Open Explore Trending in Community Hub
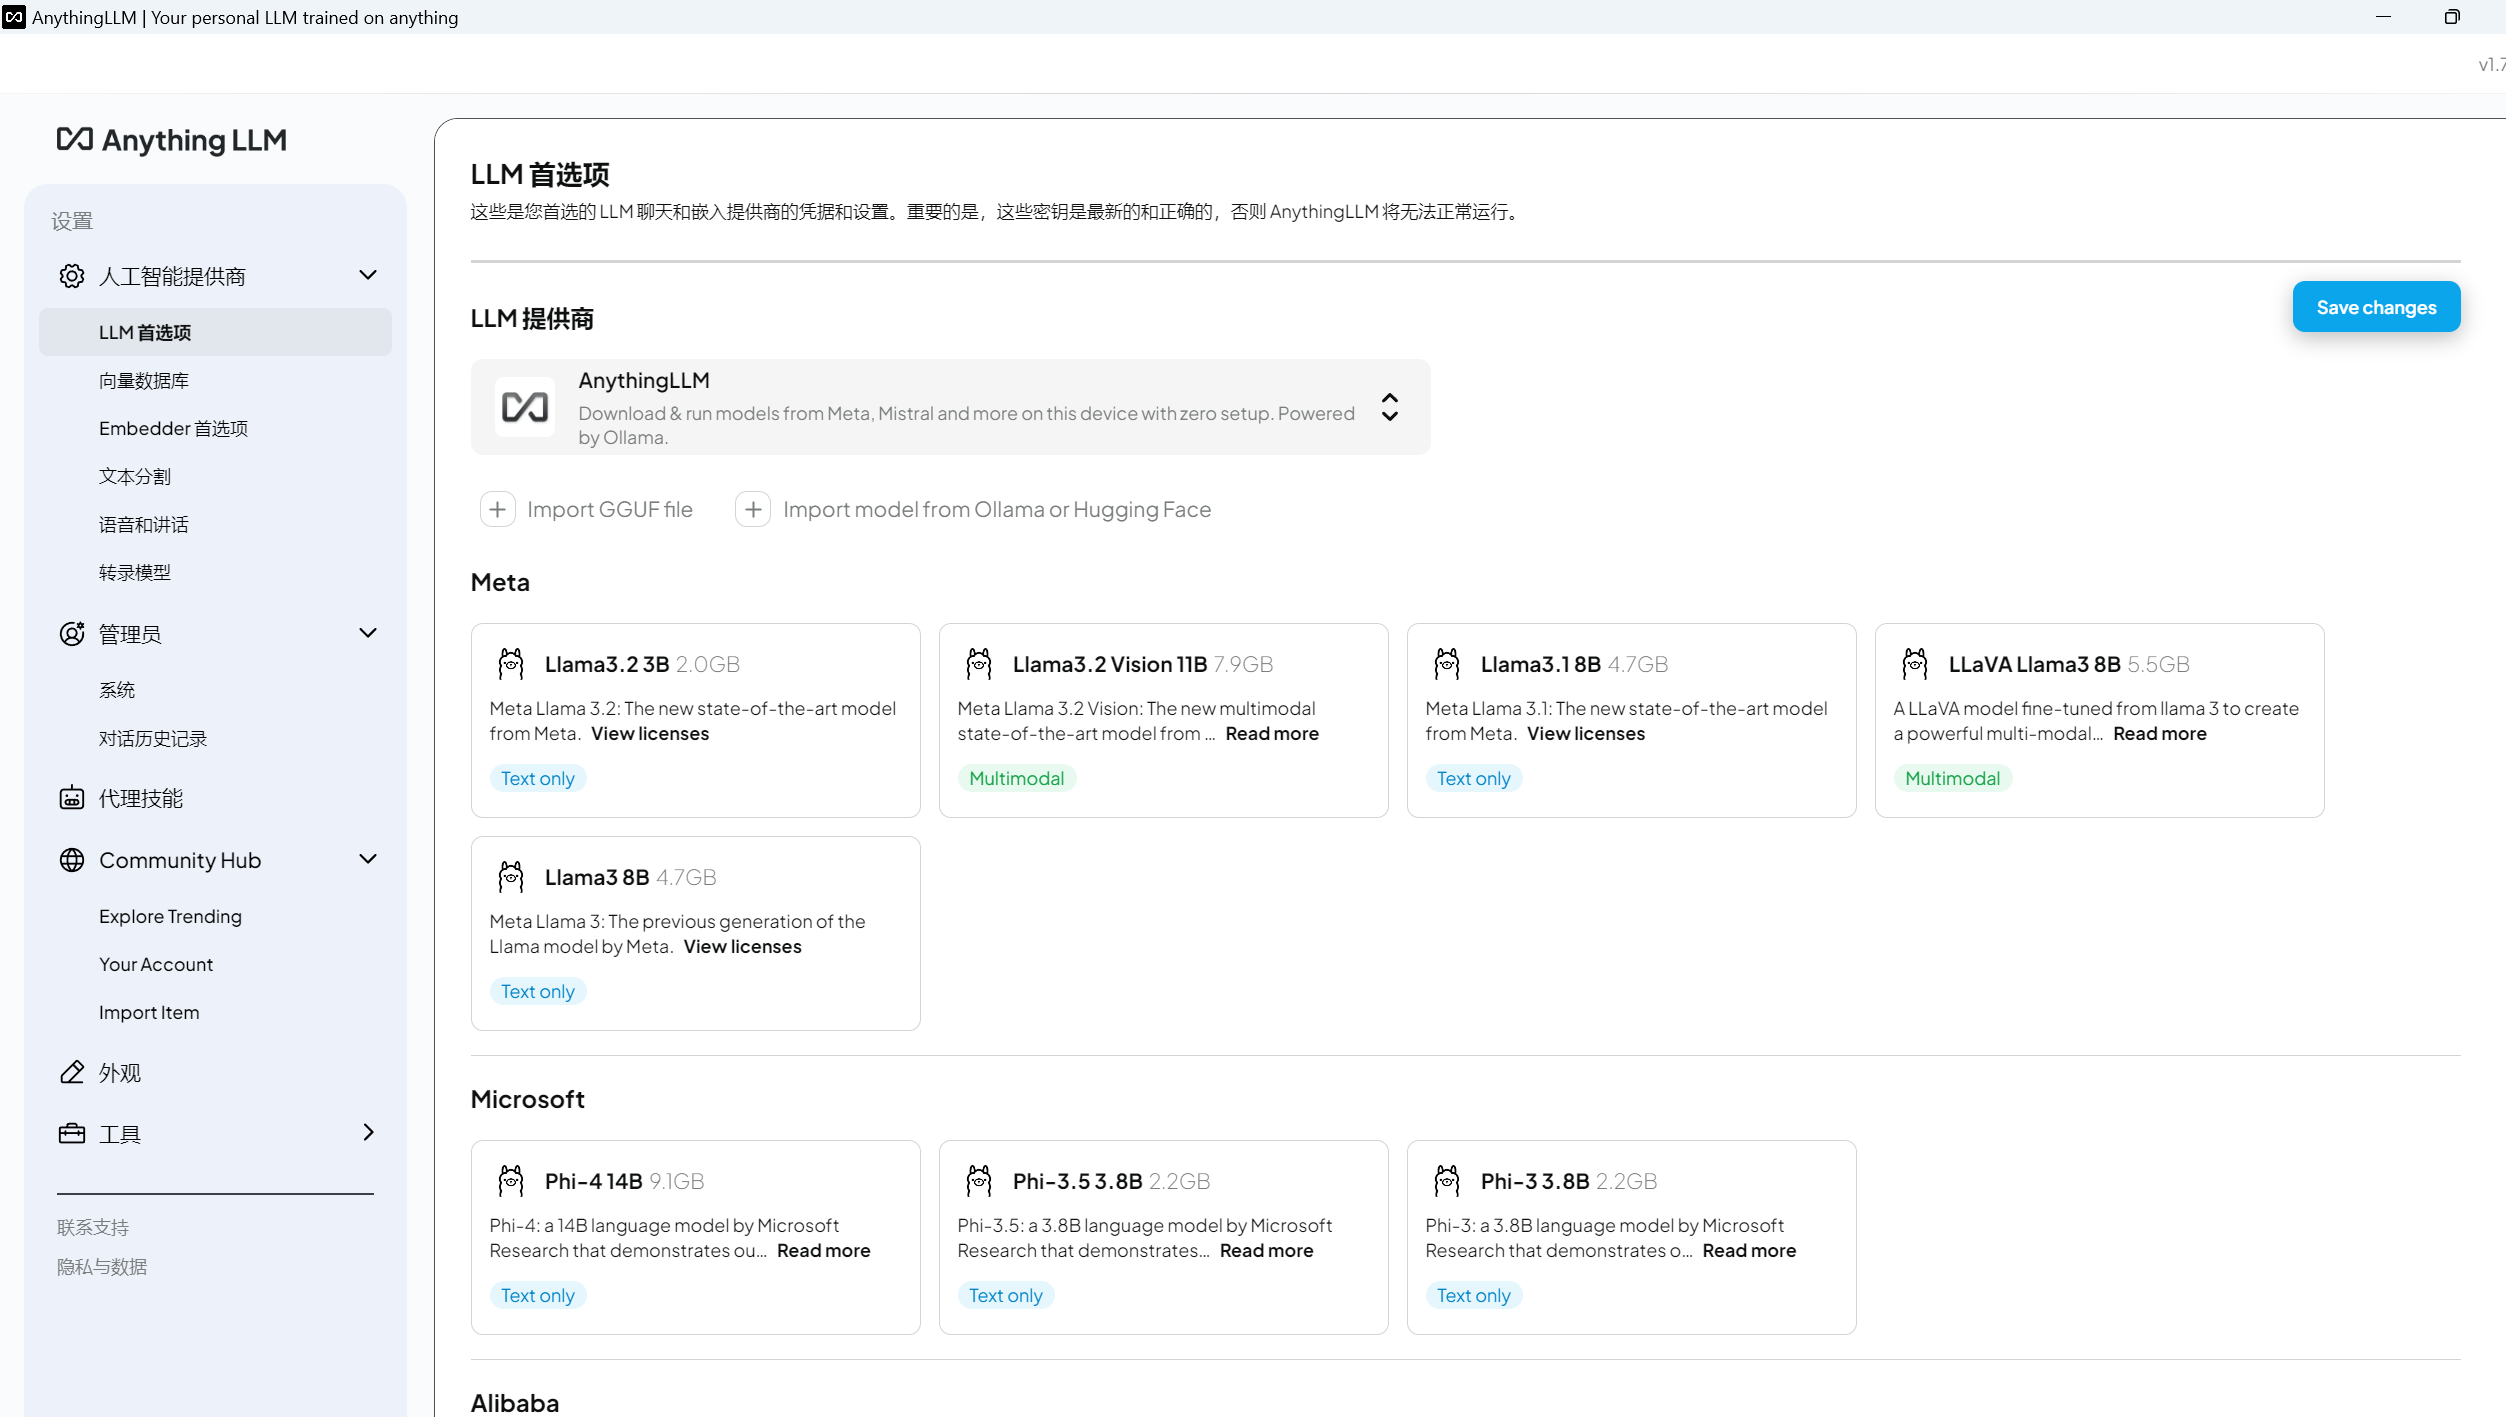Viewport: 2506px width, 1417px height. pos(170,916)
